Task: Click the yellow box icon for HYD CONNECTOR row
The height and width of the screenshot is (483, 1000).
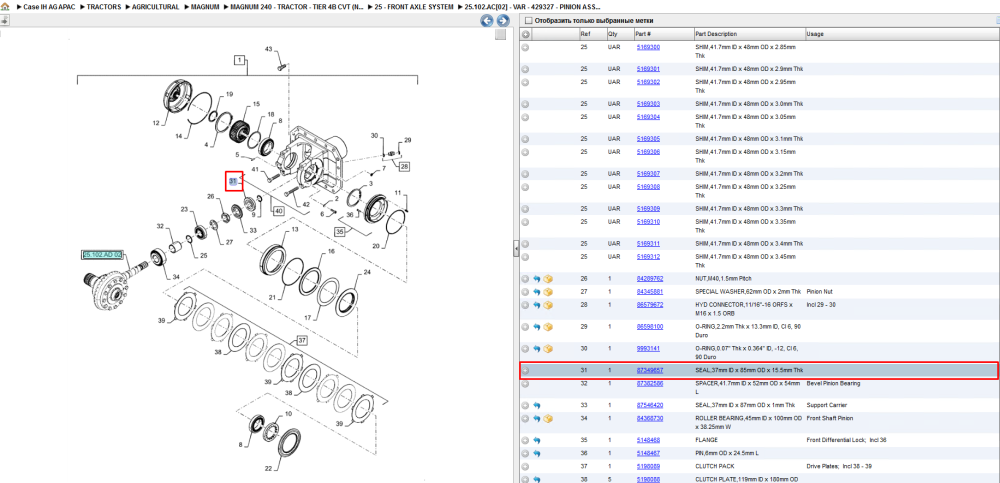Action: (x=548, y=305)
